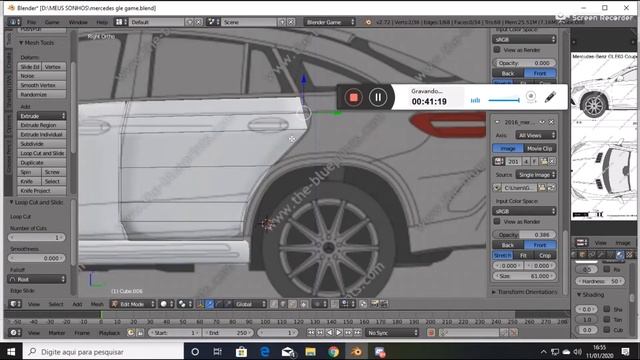Image resolution: width=640 pixels, height=360 pixels.
Task: Pause the screen recording
Action: click(x=378, y=97)
